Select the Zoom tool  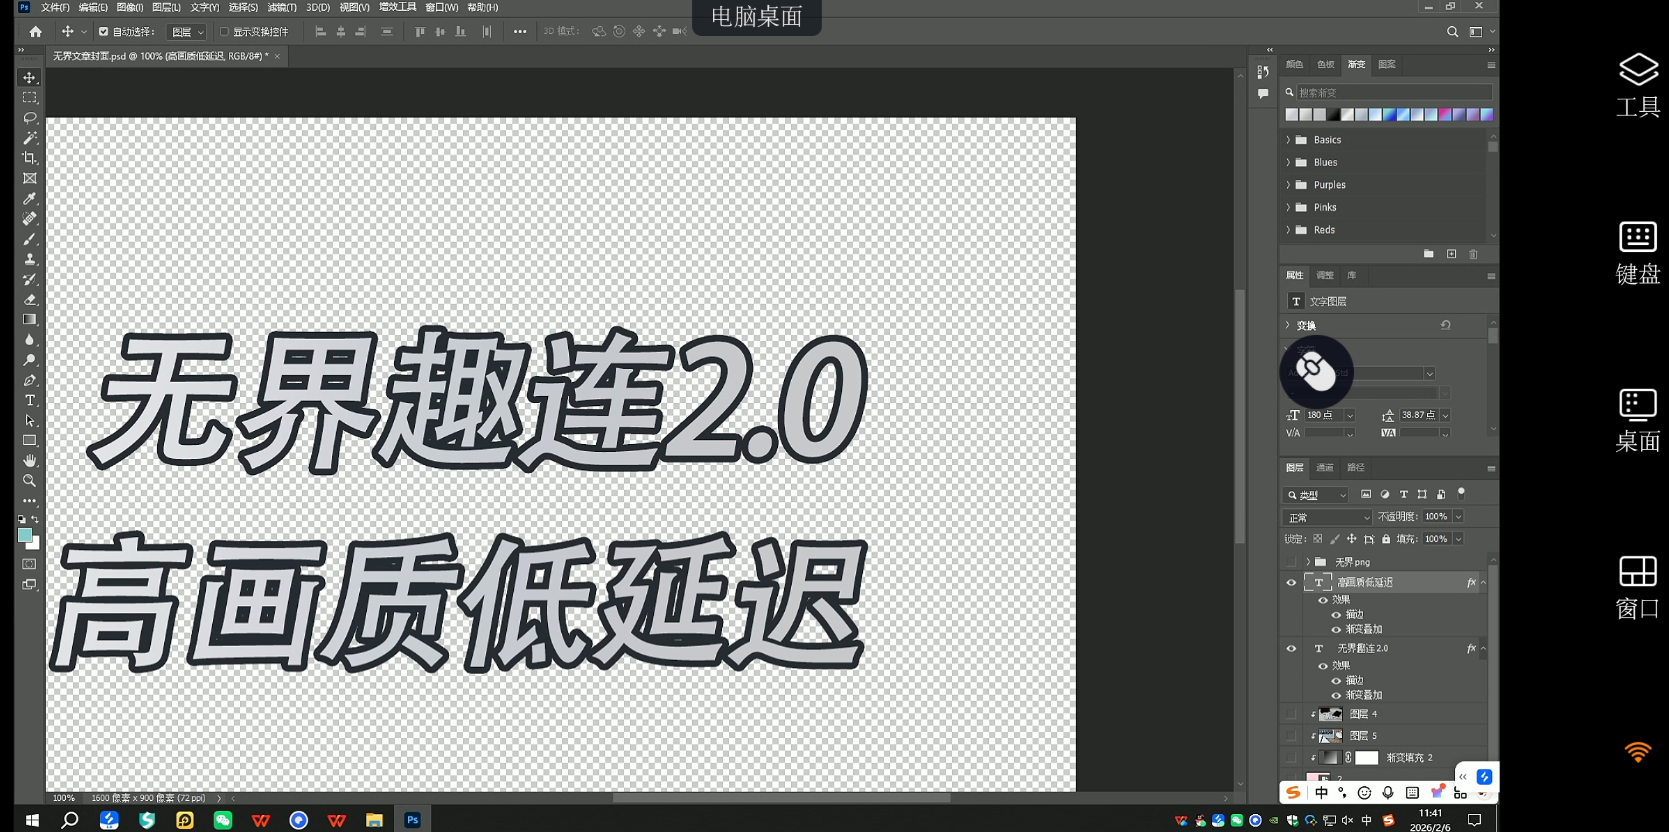tap(30, 481)
